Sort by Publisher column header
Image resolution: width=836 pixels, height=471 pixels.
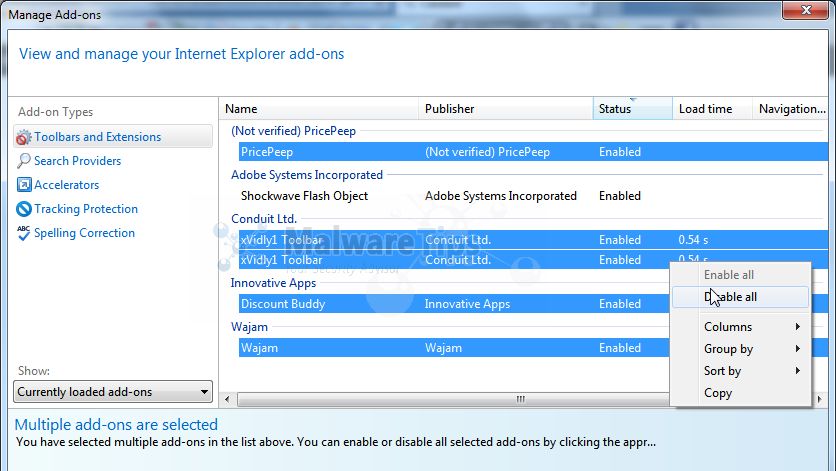(505, 109)
